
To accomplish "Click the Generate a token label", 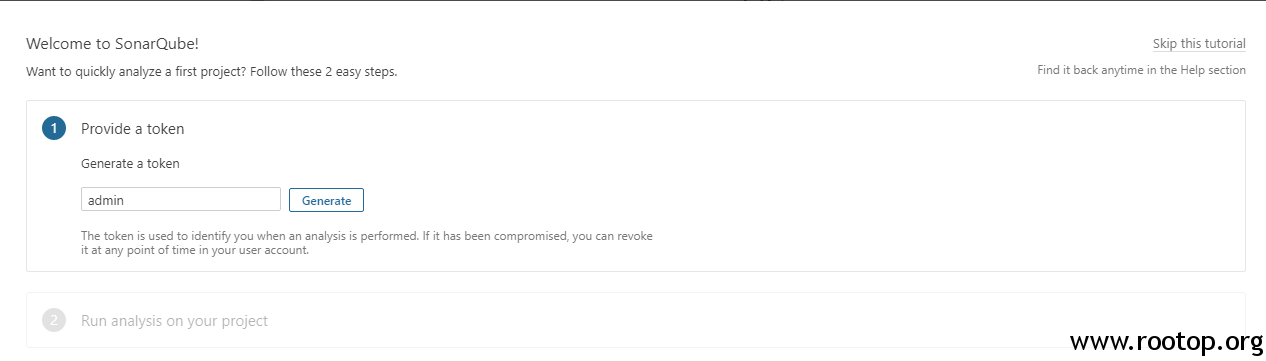I will (130, 163).
